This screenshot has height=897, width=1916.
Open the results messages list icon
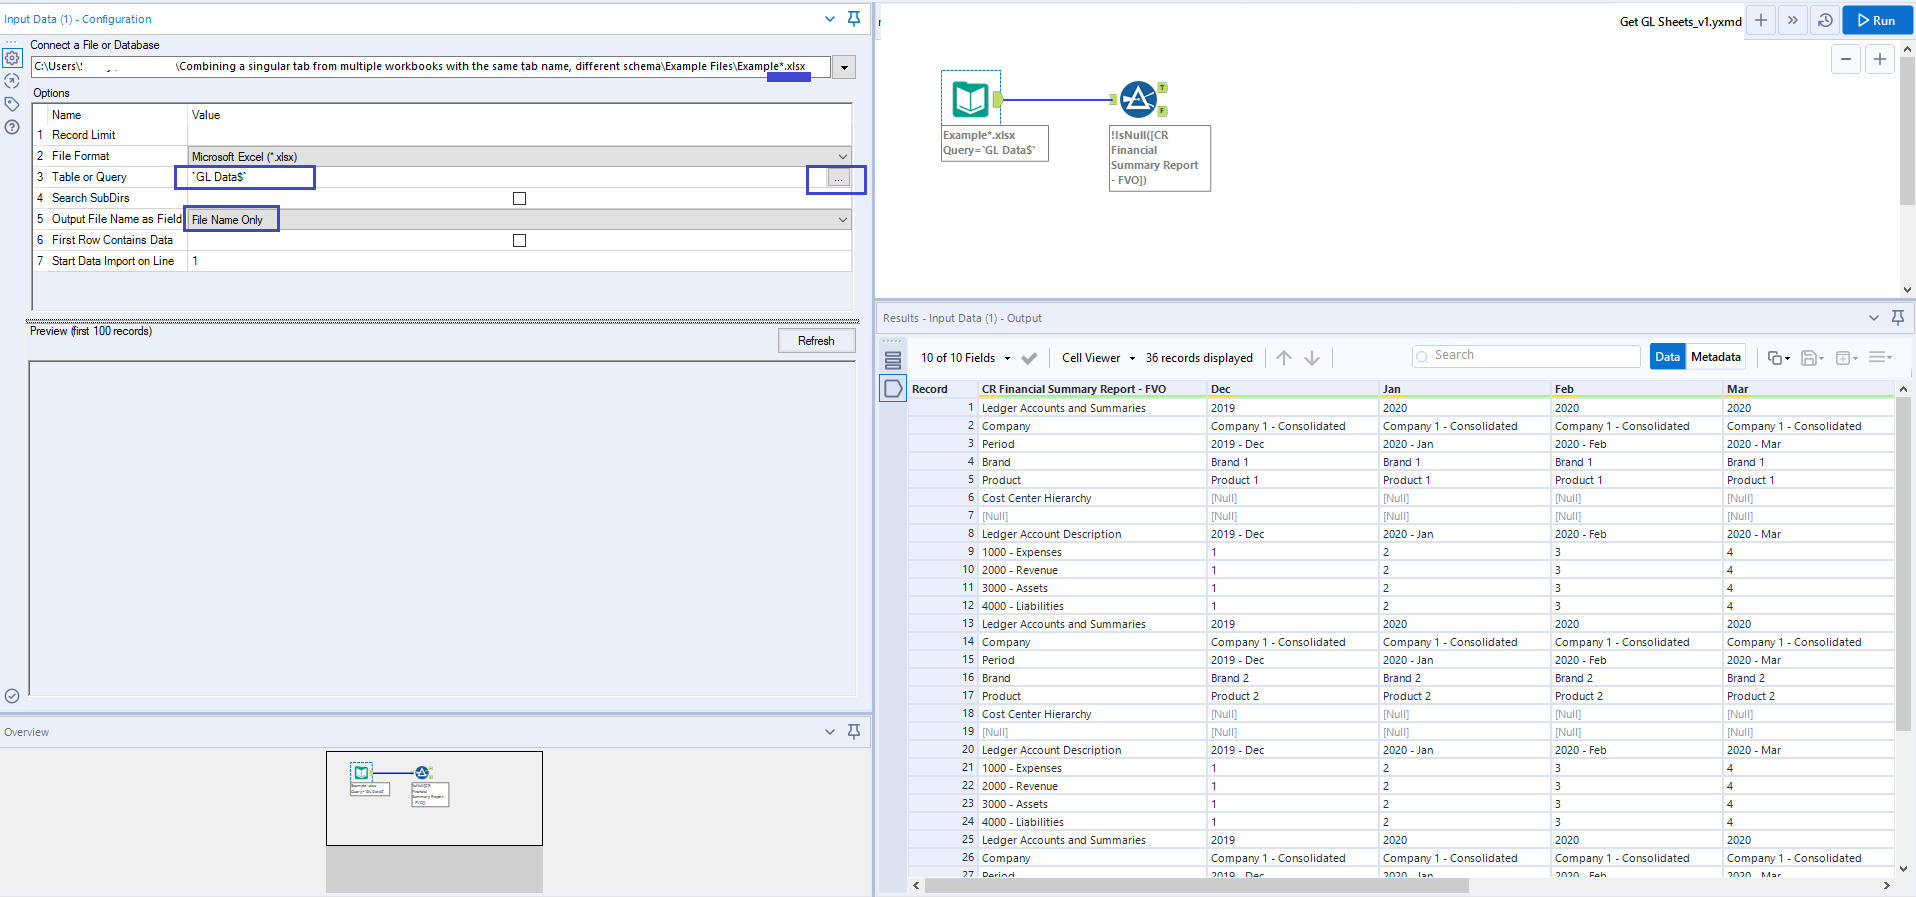click(893, 360)
